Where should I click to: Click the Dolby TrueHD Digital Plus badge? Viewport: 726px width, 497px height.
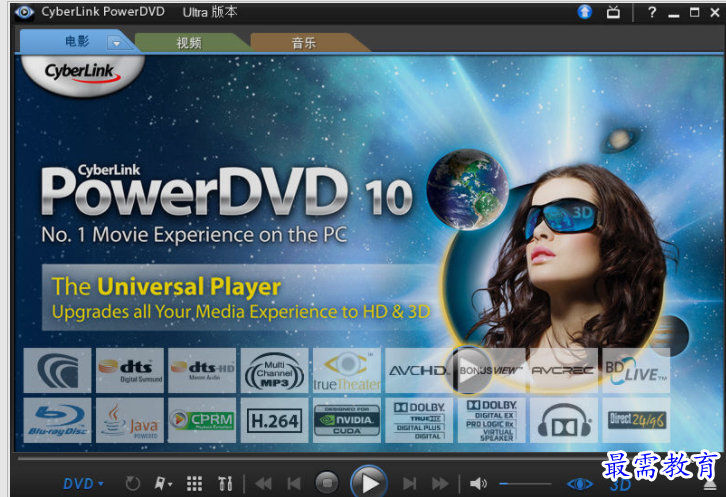click(419, 420)
